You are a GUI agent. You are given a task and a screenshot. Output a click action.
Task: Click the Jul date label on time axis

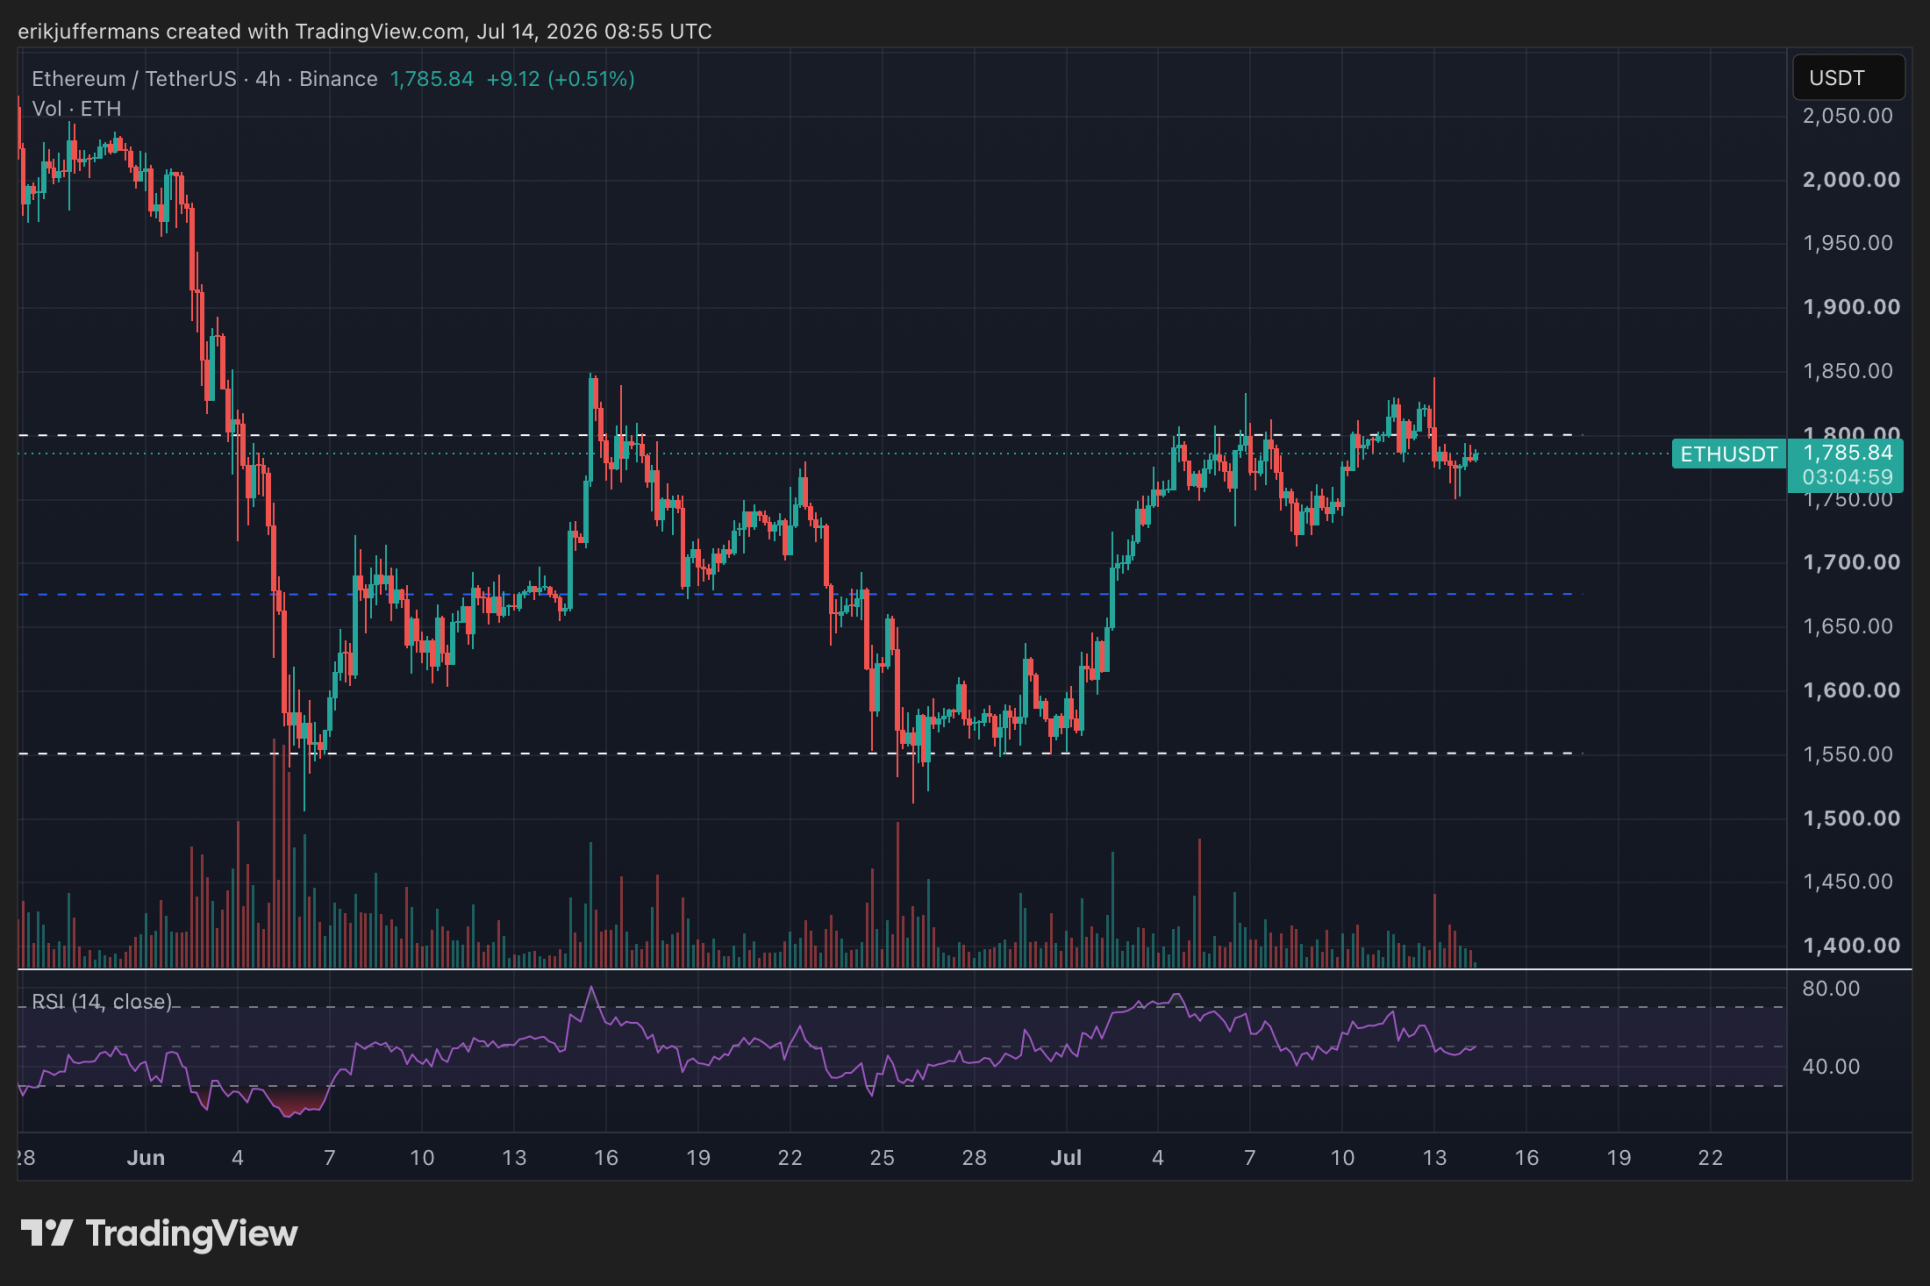(x=1066, y=1157)
